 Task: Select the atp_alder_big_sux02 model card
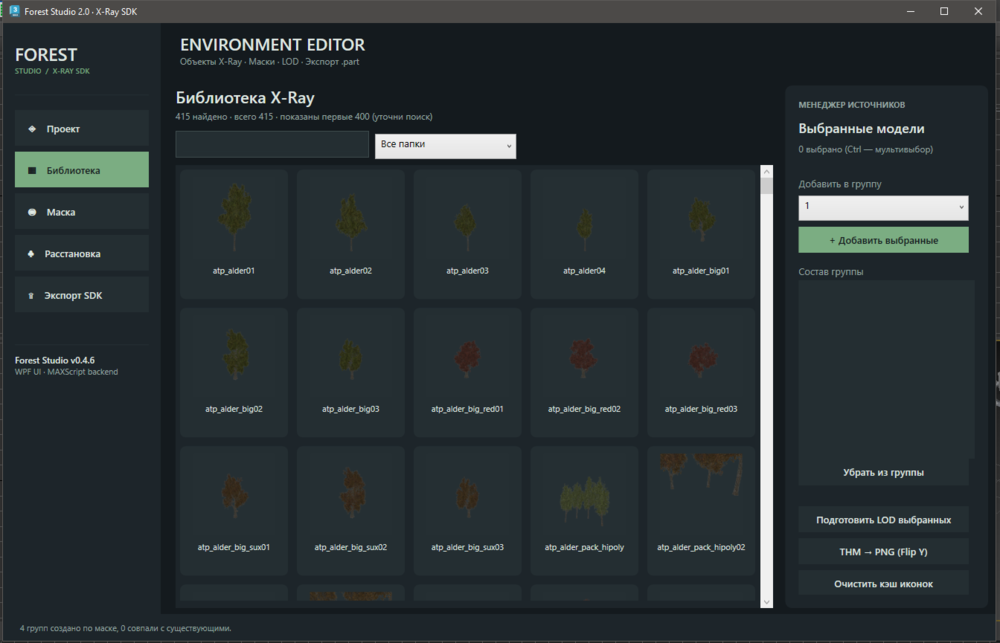click(351, 510)
